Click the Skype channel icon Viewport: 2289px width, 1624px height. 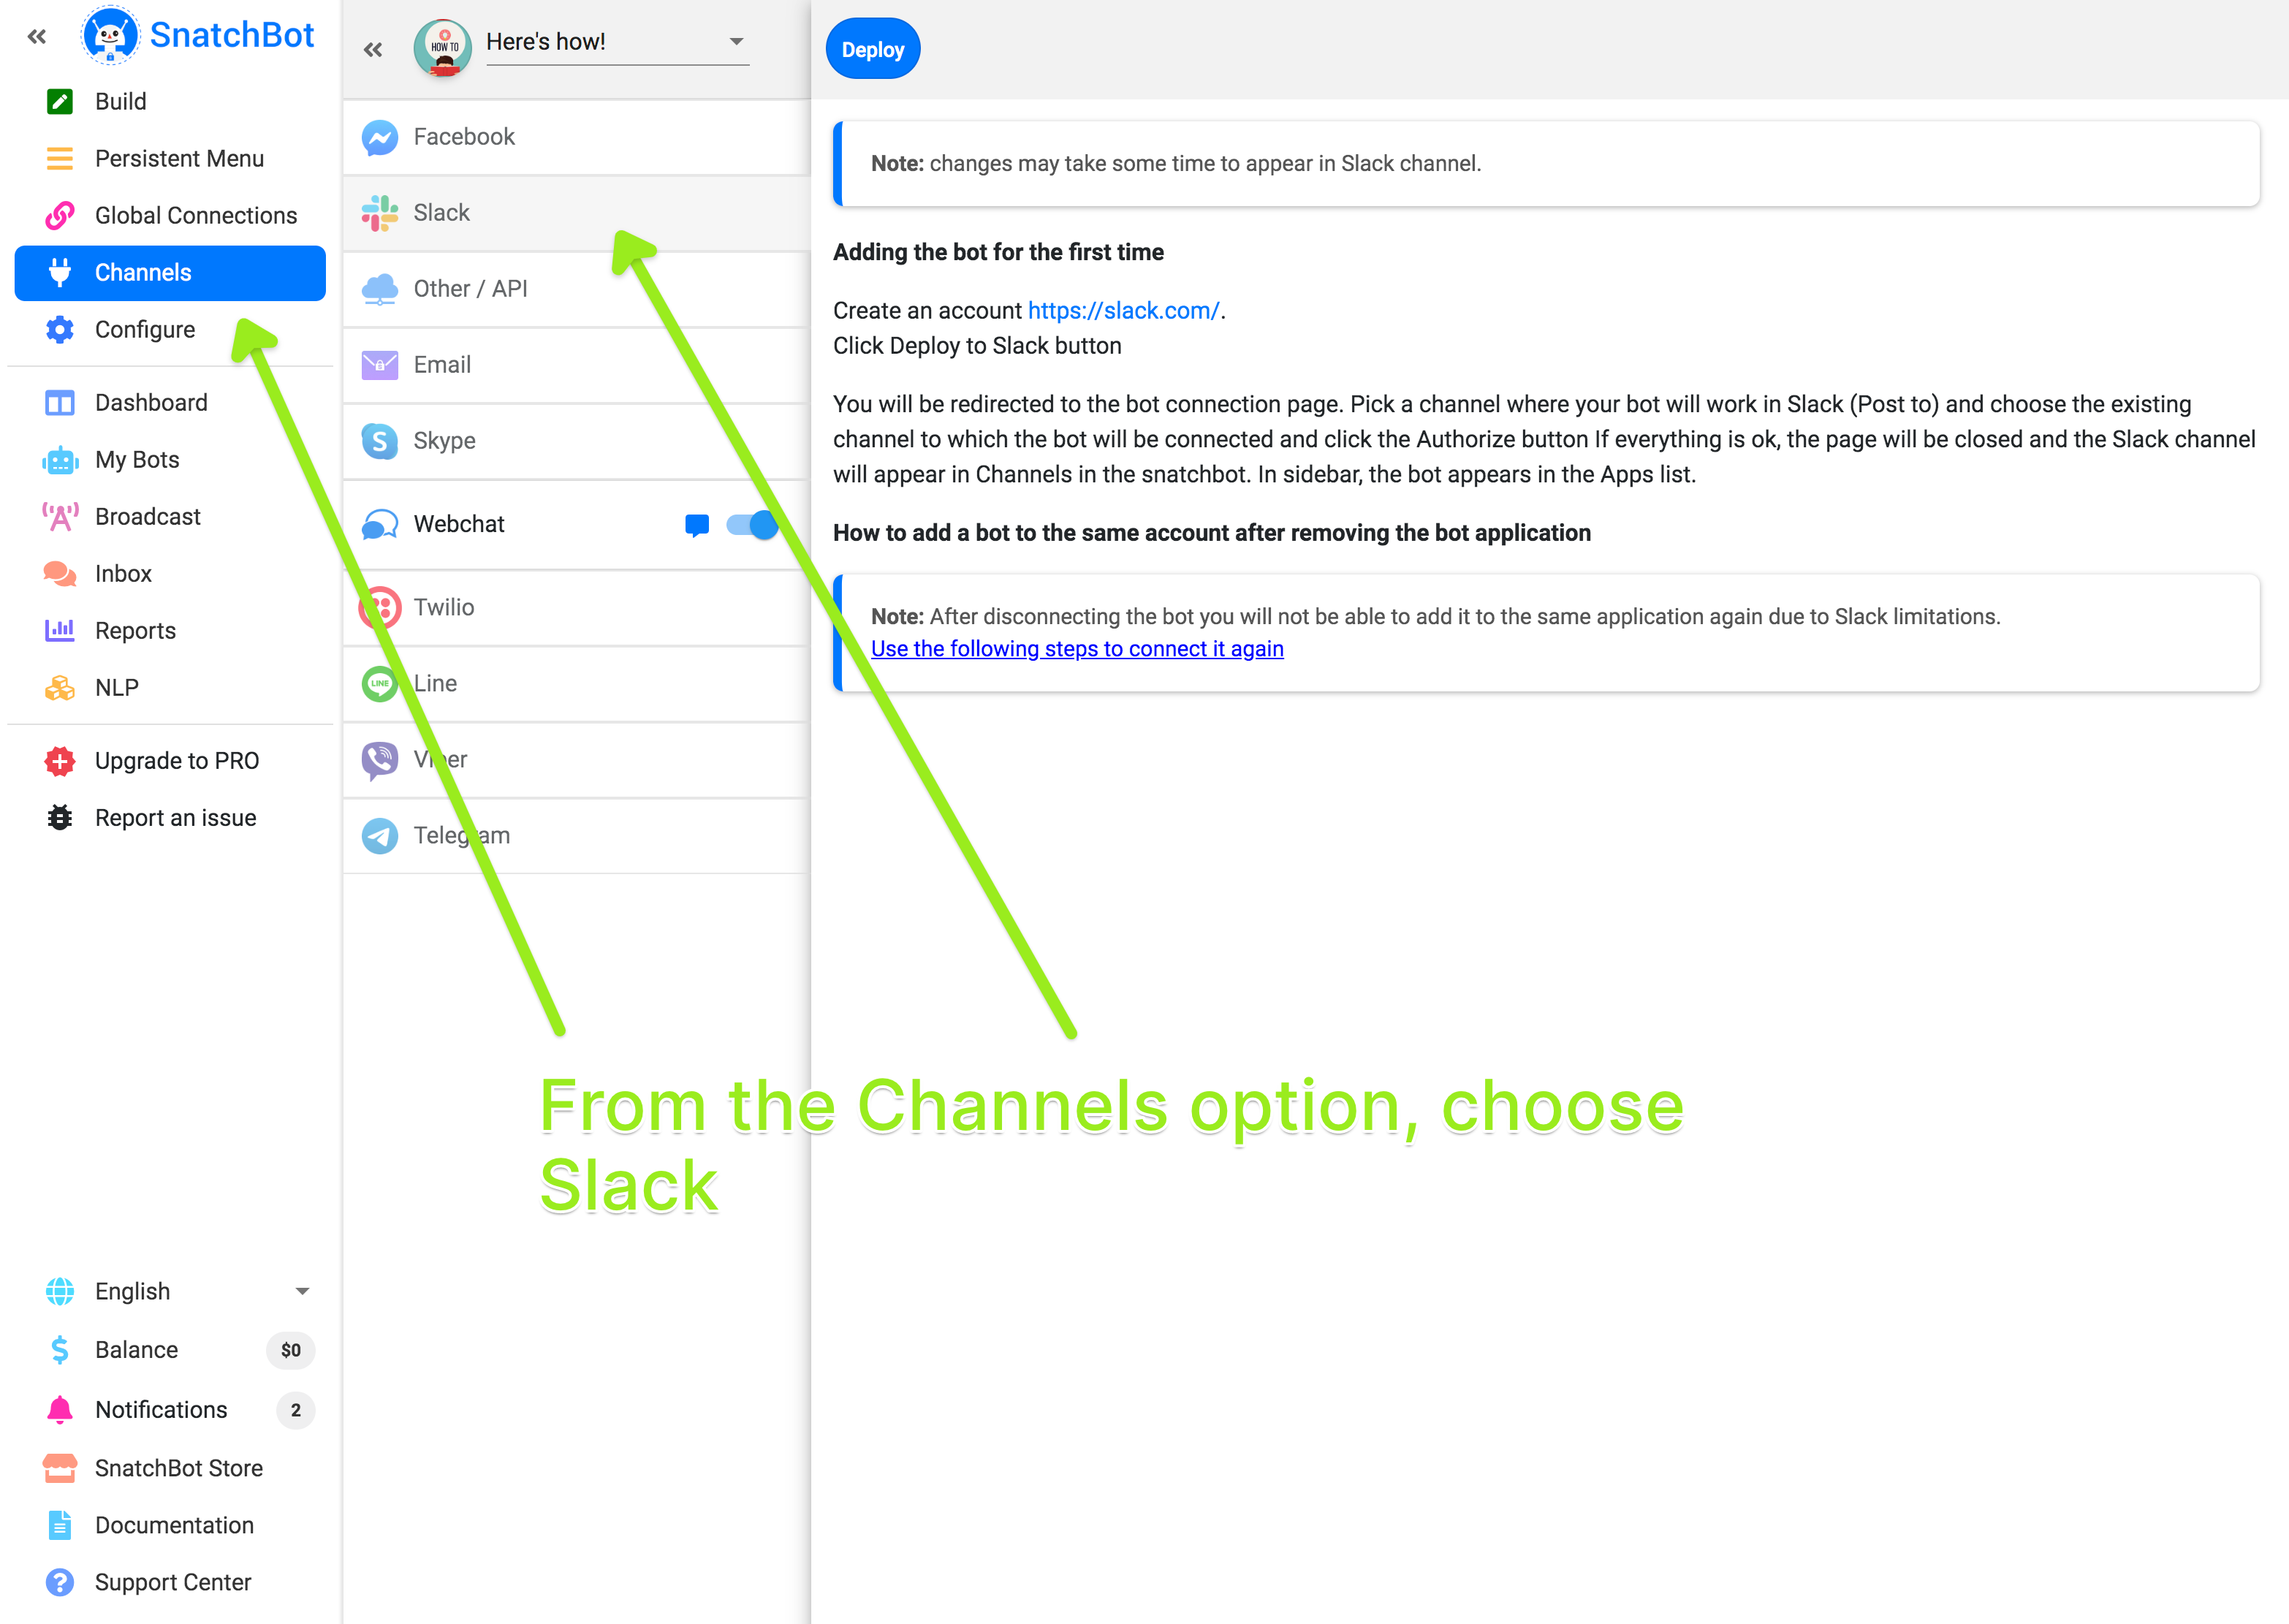tap(379, 441)
